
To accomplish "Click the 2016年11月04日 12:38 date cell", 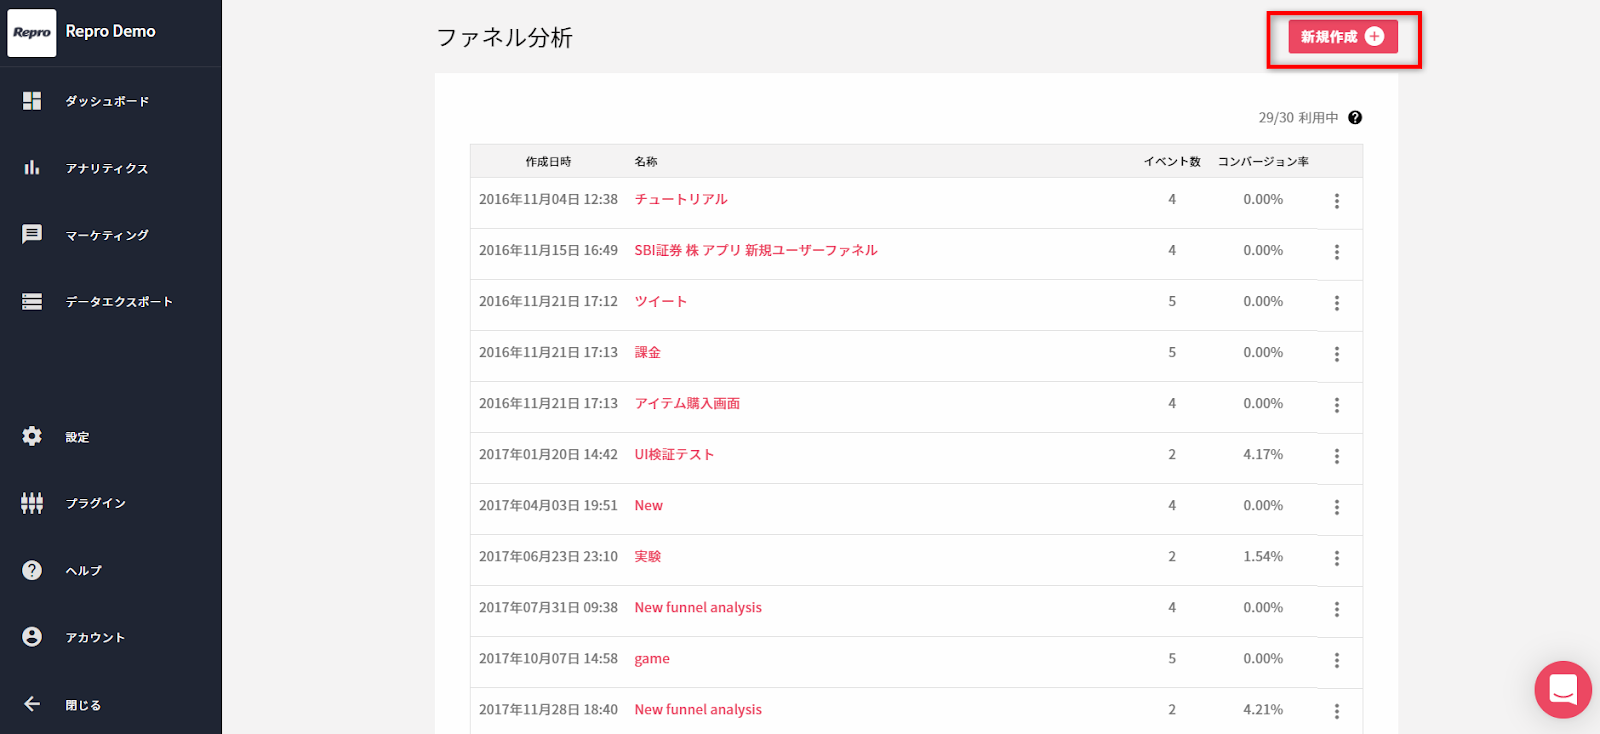I will (548, 199).
